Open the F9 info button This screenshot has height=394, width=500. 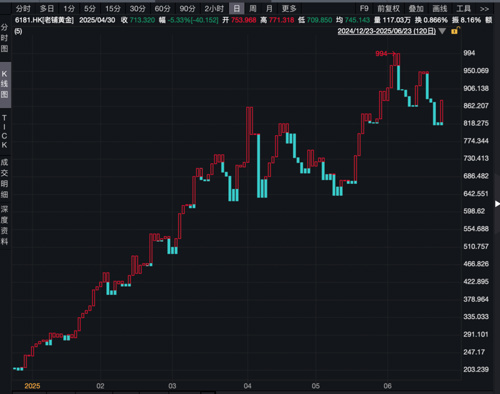tap(364, 9)
